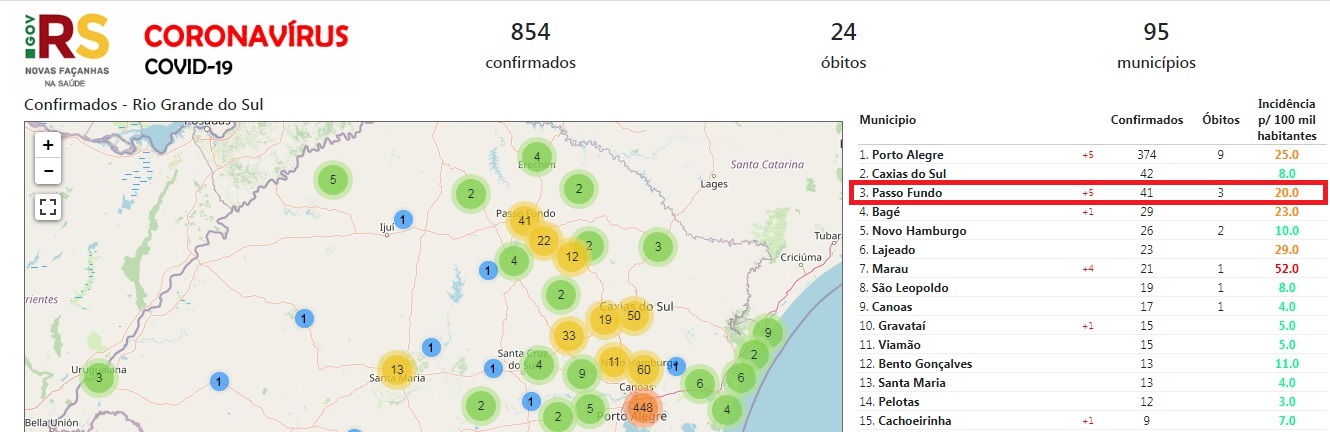Click Bagé's 23.0 incidence value
Viewport: 1330px width, 432px height.
tap(1286, 212)
